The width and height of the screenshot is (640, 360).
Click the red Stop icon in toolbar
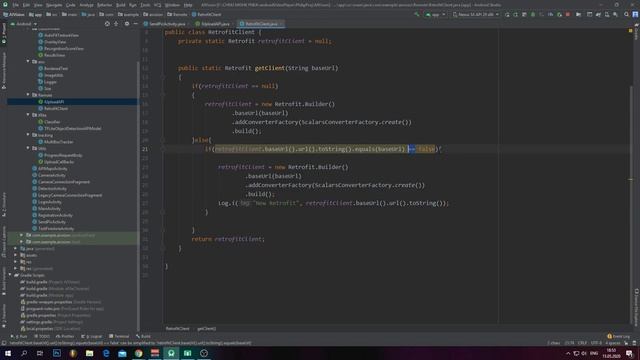[x=568, y=14]
